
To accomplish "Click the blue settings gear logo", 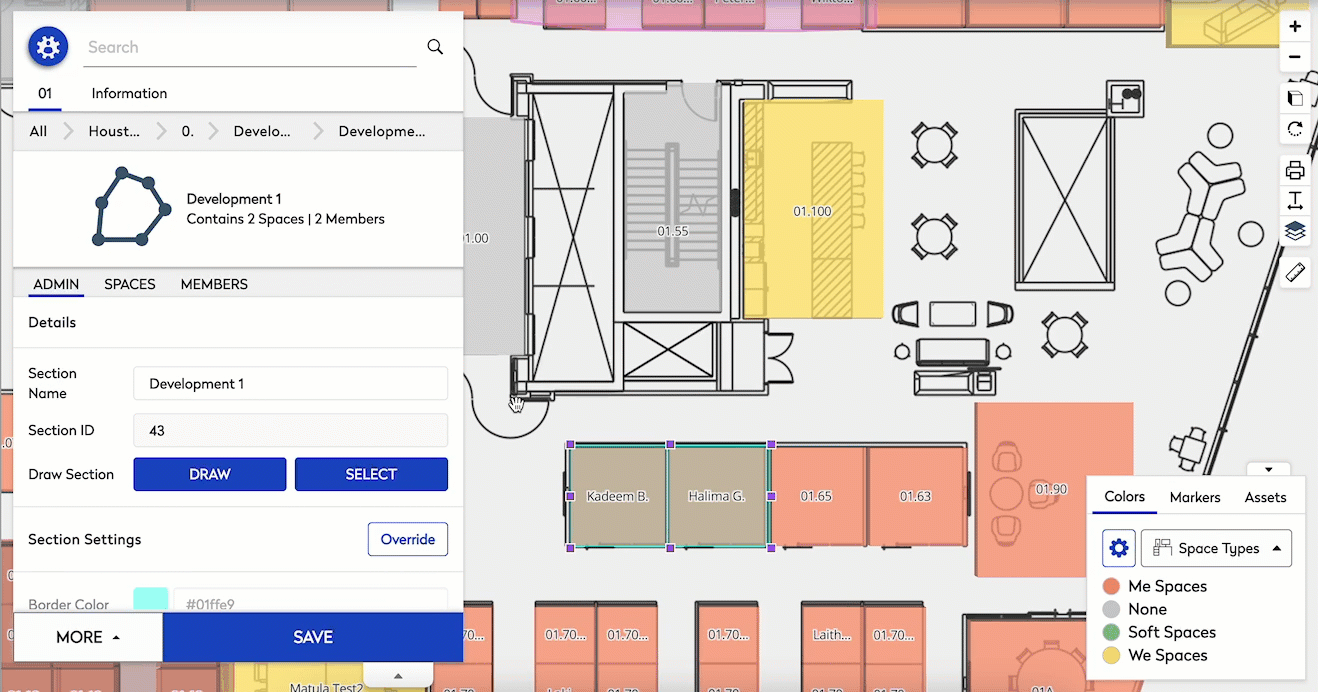I will point(47,47).
